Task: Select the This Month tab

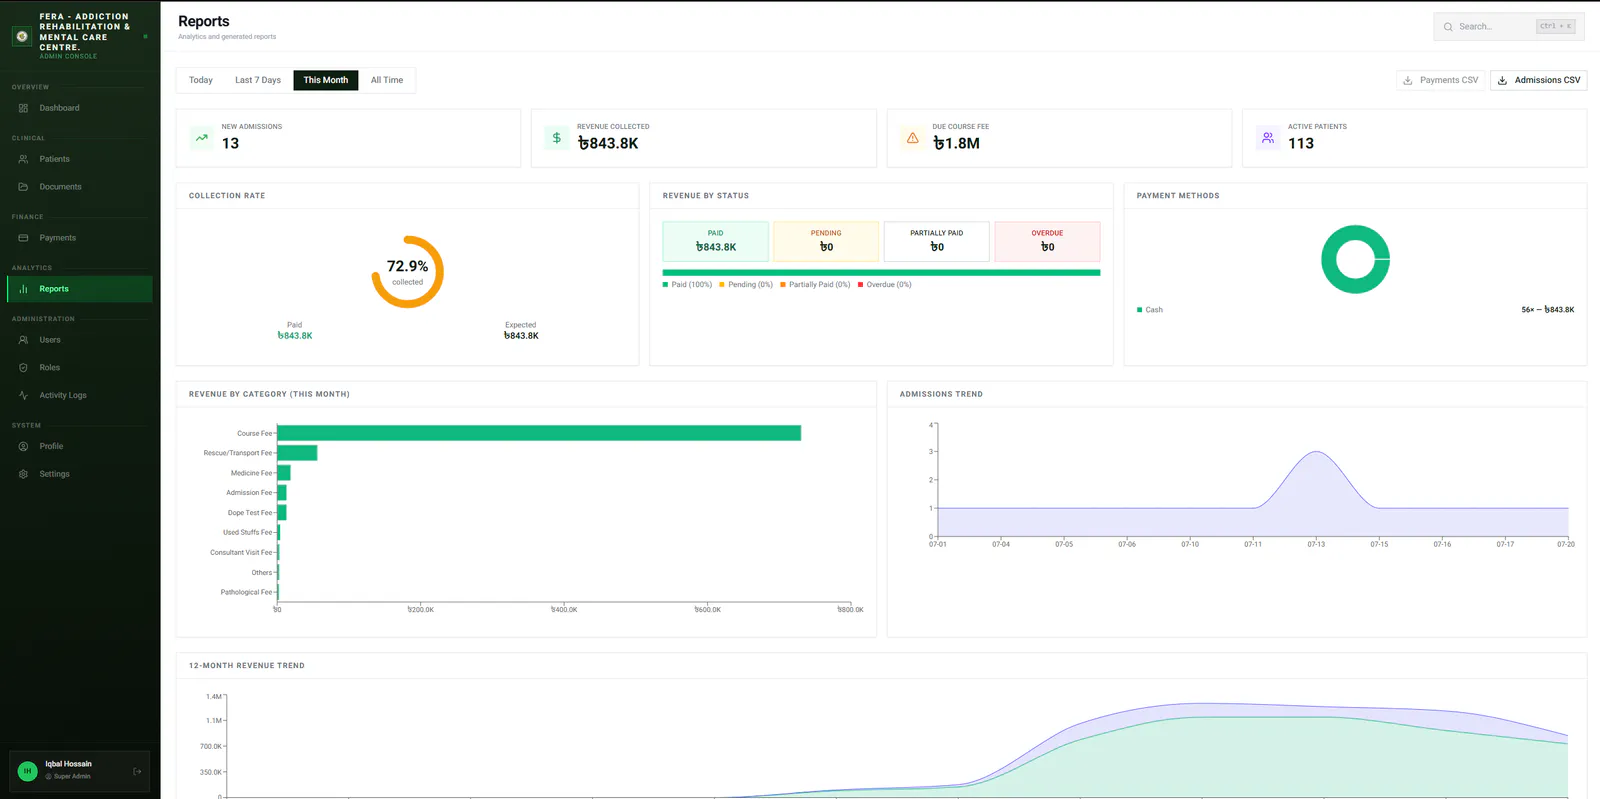Action: click(326, 80)
